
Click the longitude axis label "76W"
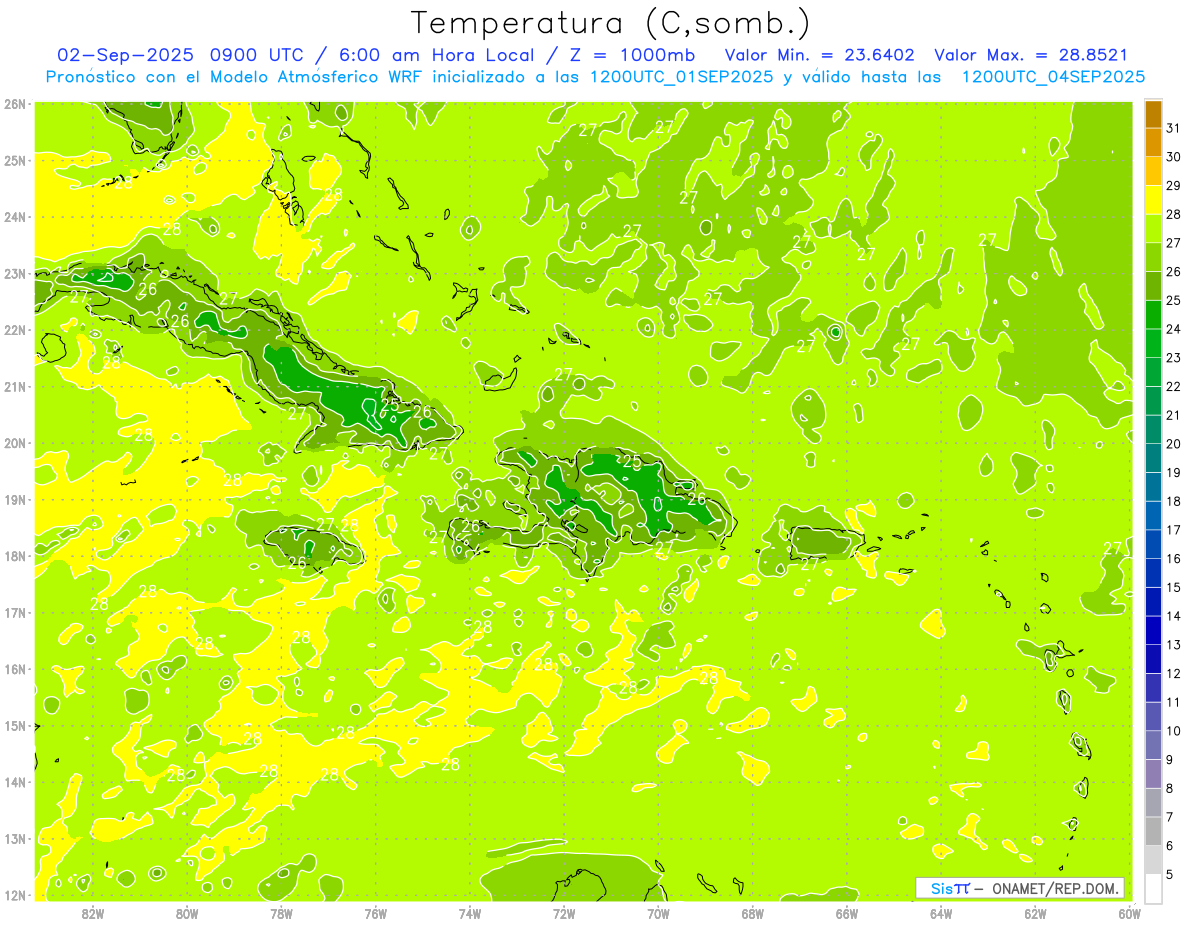[x=376, y=913]
